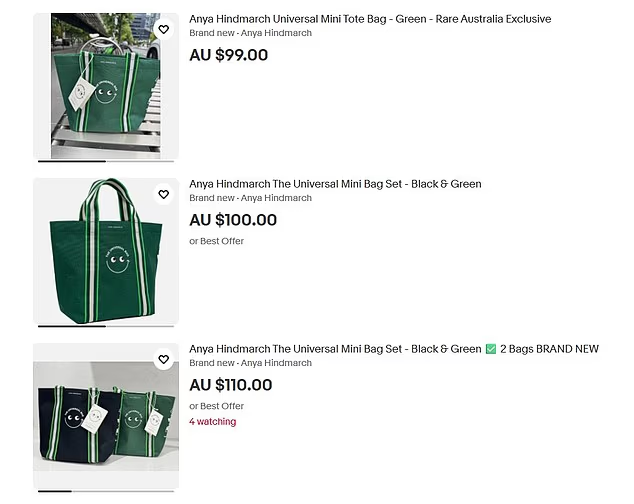Open the 2 Bags BRAND NEW listing title
Image resolution: width=634 pixels, height=504 pixels.
[x=393, y=349]
